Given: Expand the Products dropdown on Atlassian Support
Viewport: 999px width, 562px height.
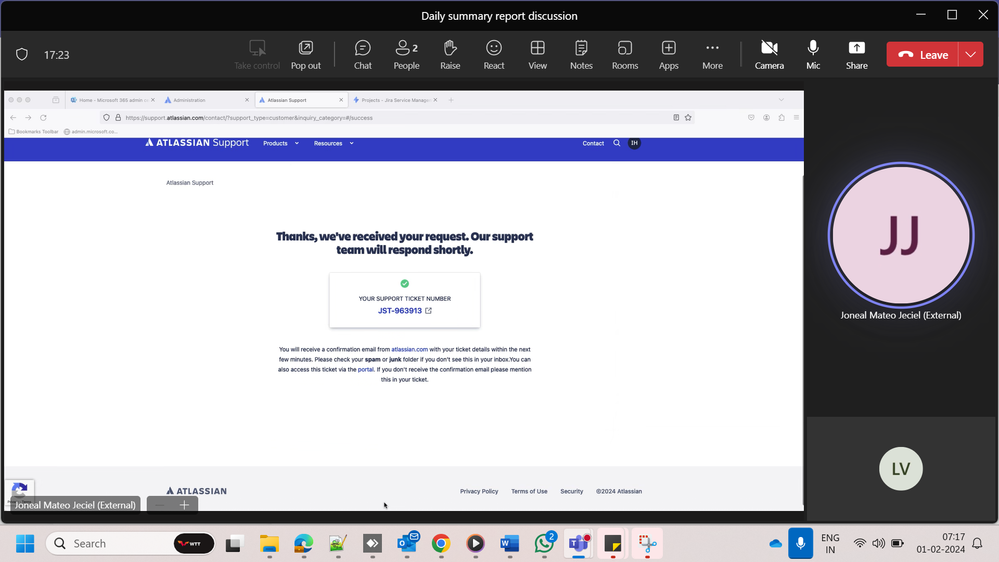Looking at the screenshot, I should (281, 143).
